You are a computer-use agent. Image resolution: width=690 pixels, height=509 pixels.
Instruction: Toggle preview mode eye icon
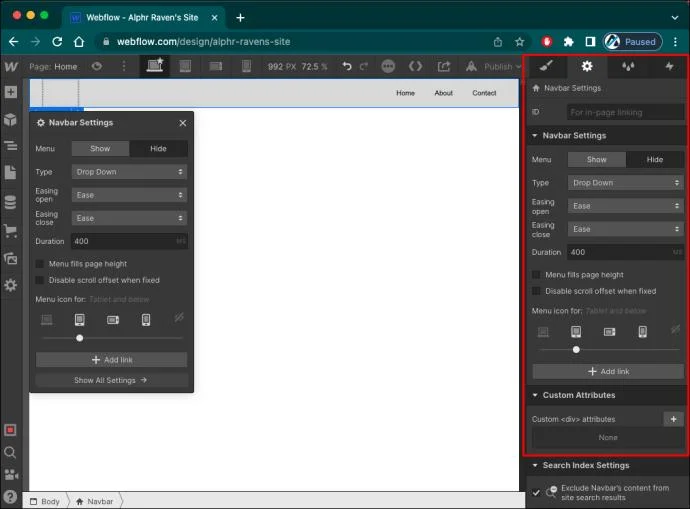click(x=97, y=66)
